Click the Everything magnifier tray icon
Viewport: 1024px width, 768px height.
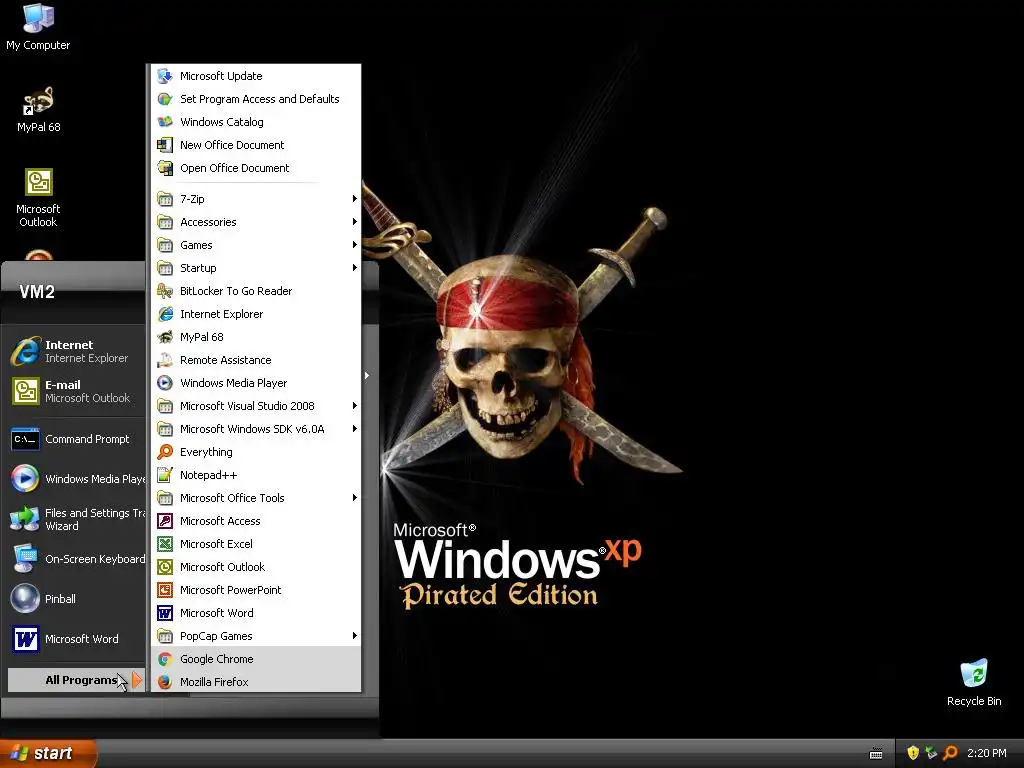coord(951,753)
